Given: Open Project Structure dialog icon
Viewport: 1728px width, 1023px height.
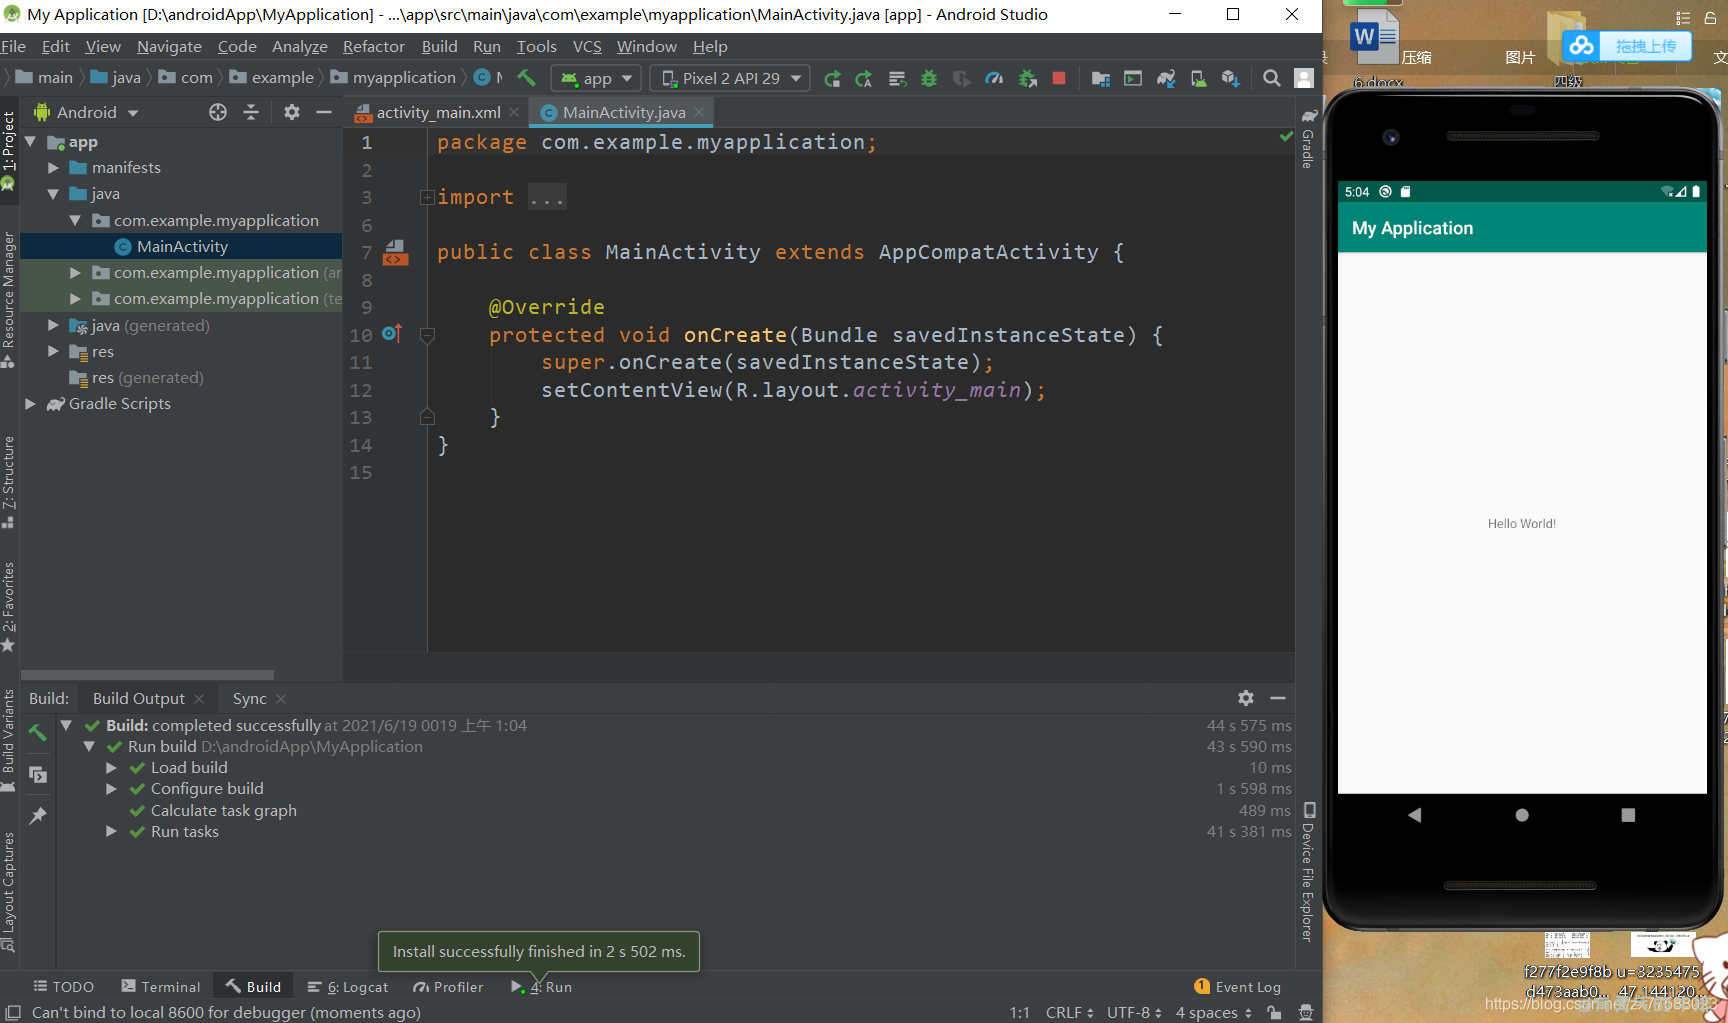Looking at the screenshot, I should click(1101, 78).
